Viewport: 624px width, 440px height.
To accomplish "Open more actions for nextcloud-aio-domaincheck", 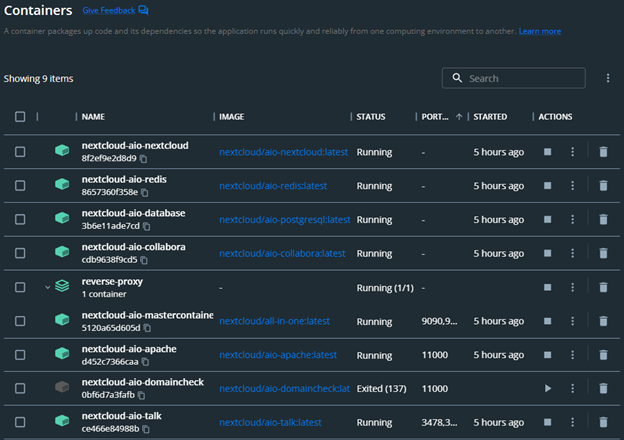I will pyautogui.click(x=572, y=388).
